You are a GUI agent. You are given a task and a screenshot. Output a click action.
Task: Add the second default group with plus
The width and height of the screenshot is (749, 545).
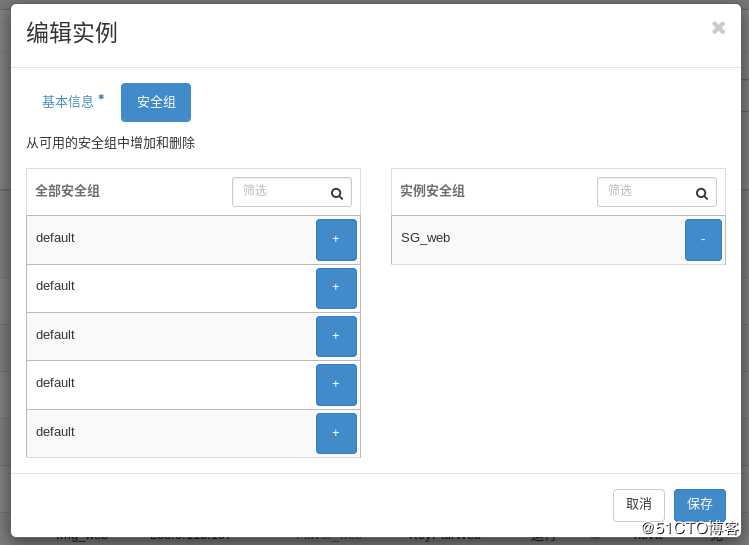[336, 288]
